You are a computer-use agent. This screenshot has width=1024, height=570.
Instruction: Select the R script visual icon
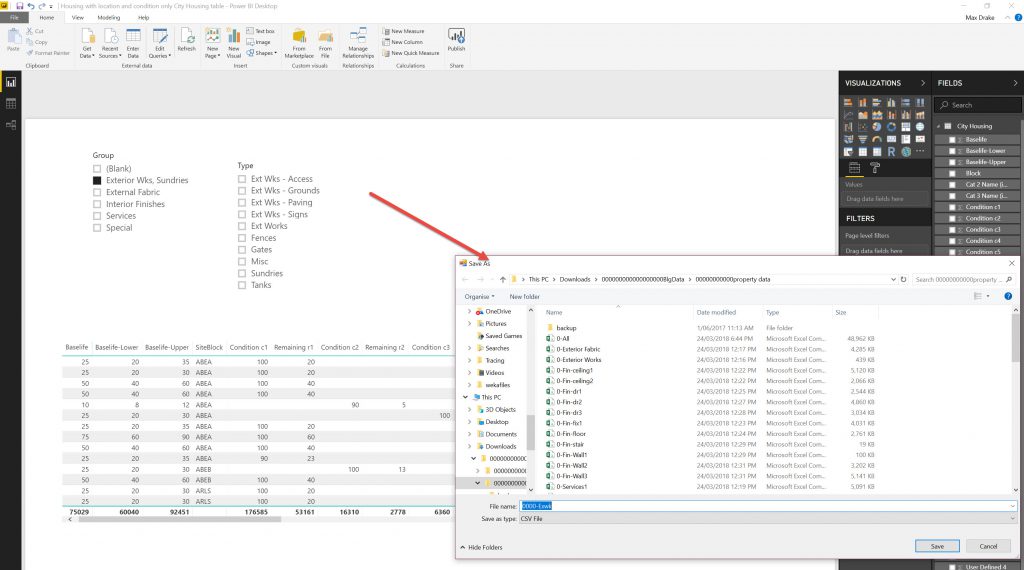click(890, 151)
